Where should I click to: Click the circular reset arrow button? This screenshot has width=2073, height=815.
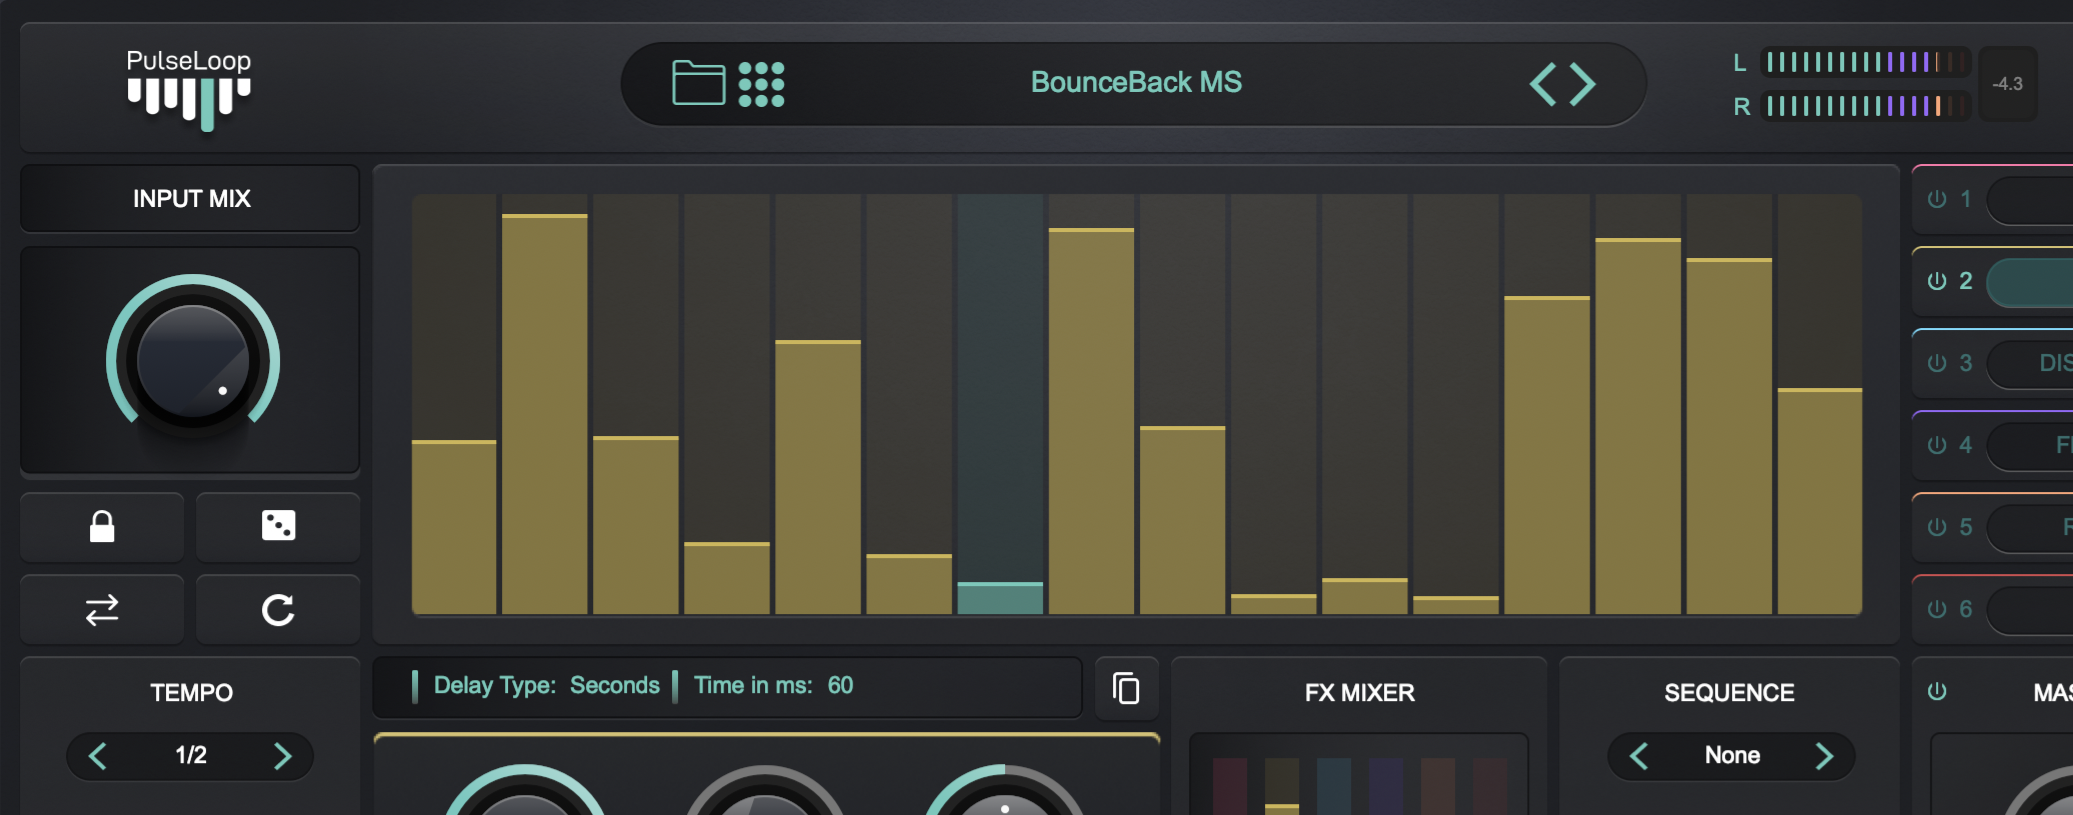tap(278, 610)
